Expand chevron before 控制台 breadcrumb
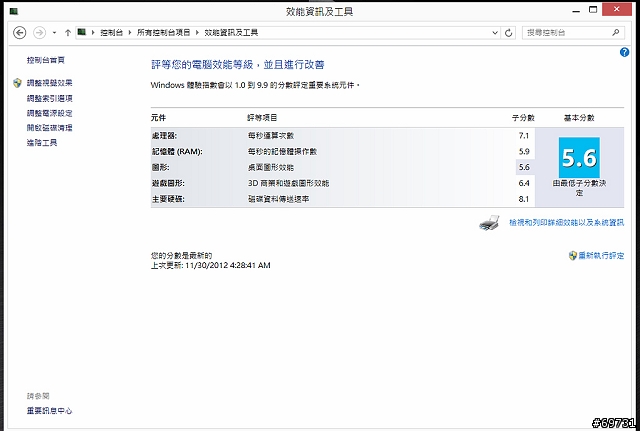This screenshot has height=431, width=640. click(93, 33)
